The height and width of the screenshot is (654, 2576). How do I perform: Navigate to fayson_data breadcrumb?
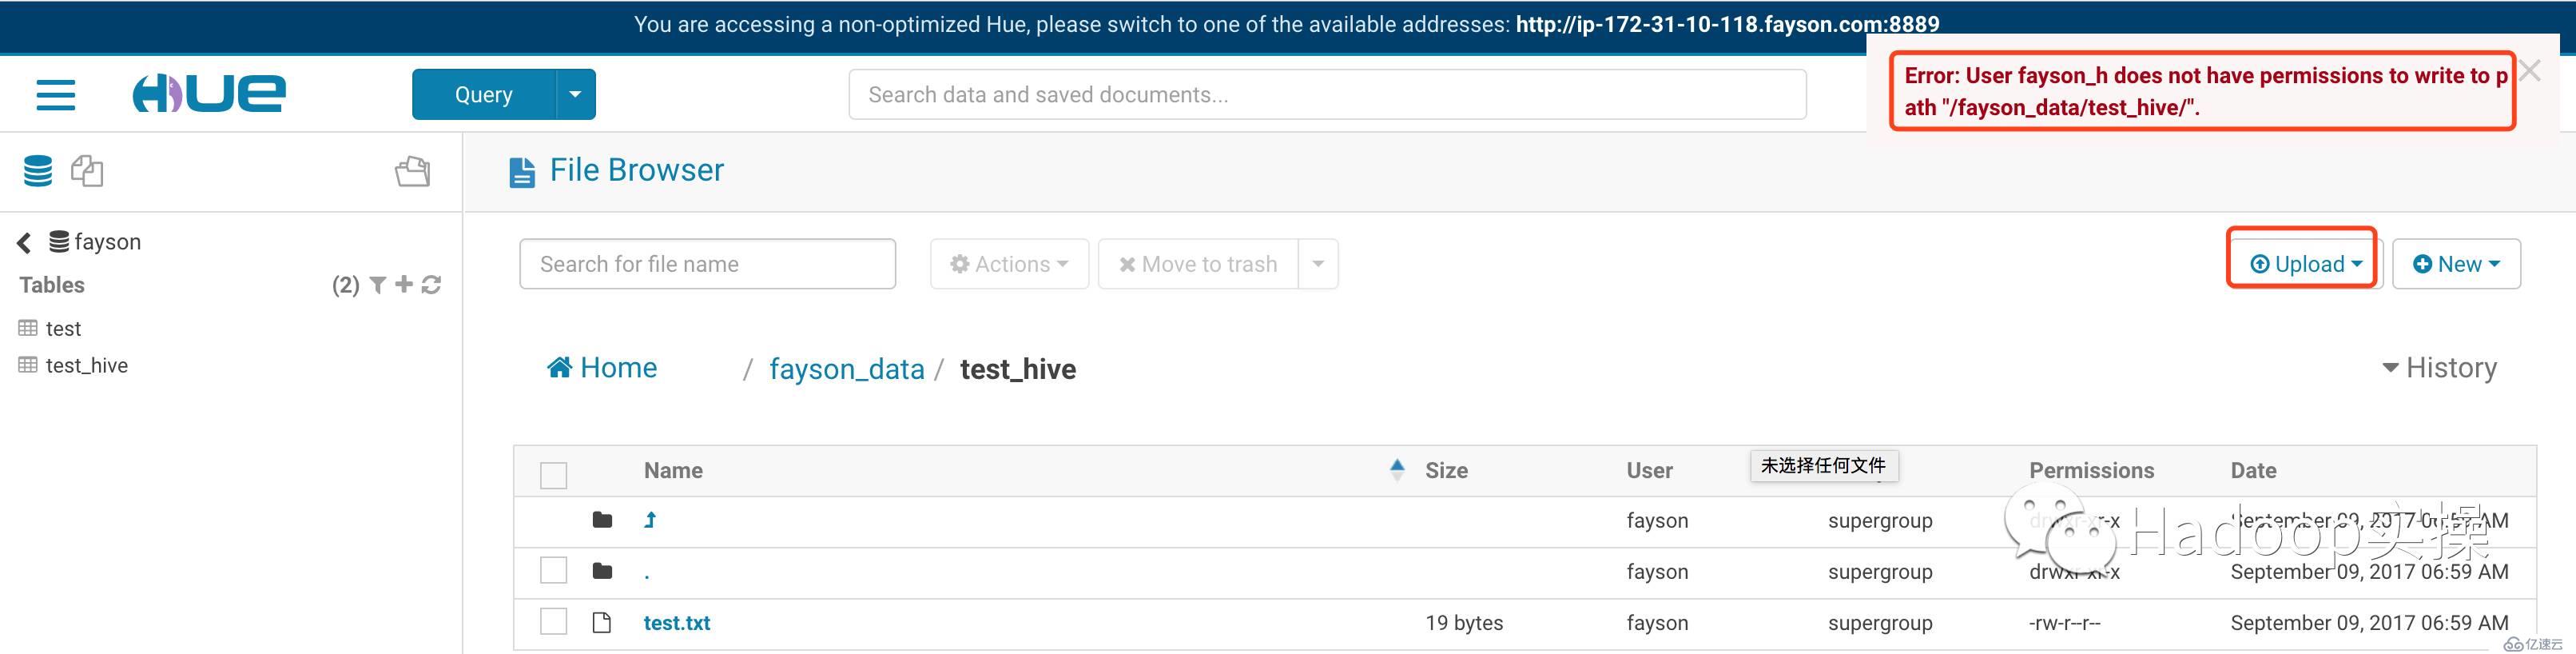[x=846, y=369]
